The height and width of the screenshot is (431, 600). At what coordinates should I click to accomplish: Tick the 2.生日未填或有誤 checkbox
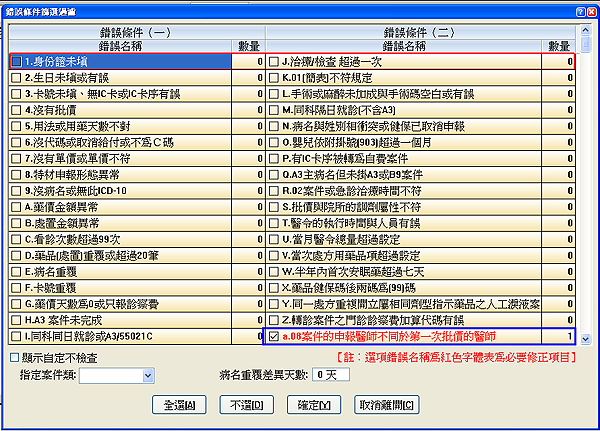(x=16, y=77)
